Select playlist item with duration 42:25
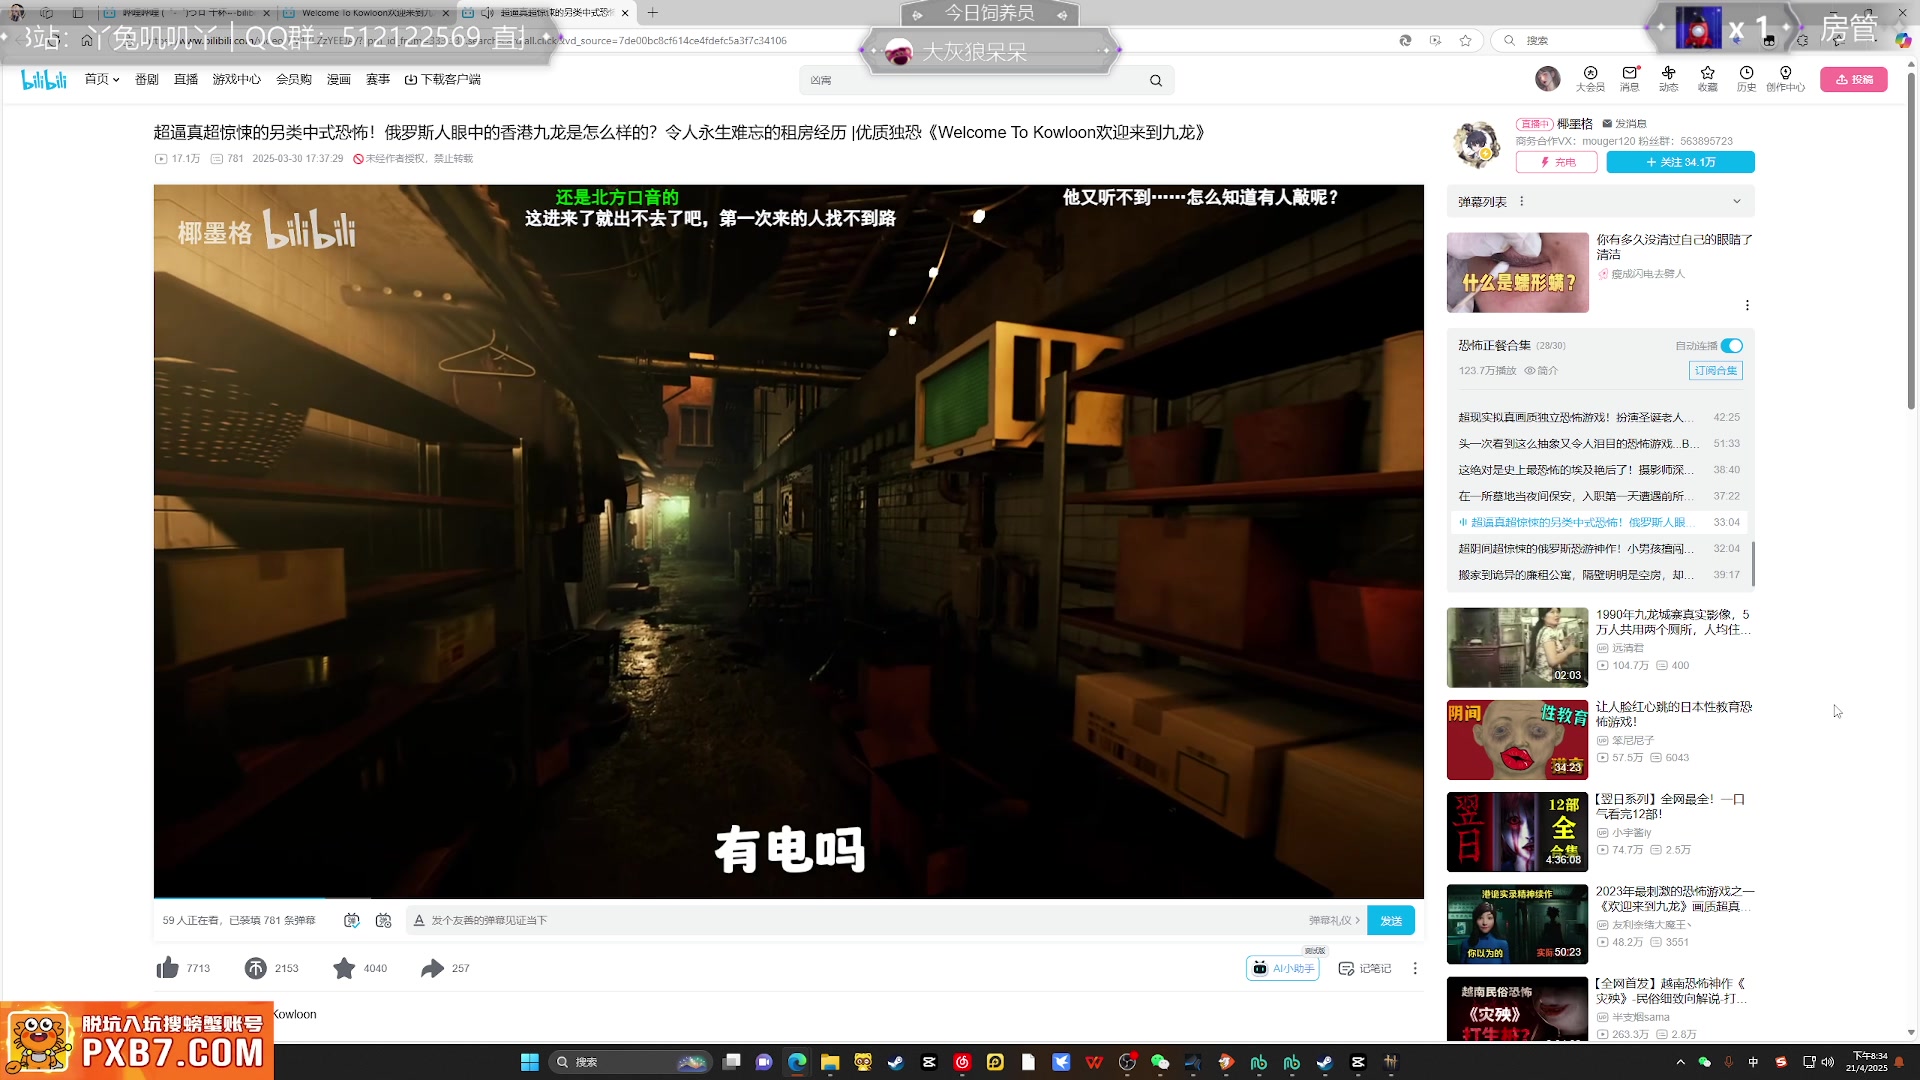This screenshot has width=1920, height=1080. pyautogui.click(x=1599, y=417)
